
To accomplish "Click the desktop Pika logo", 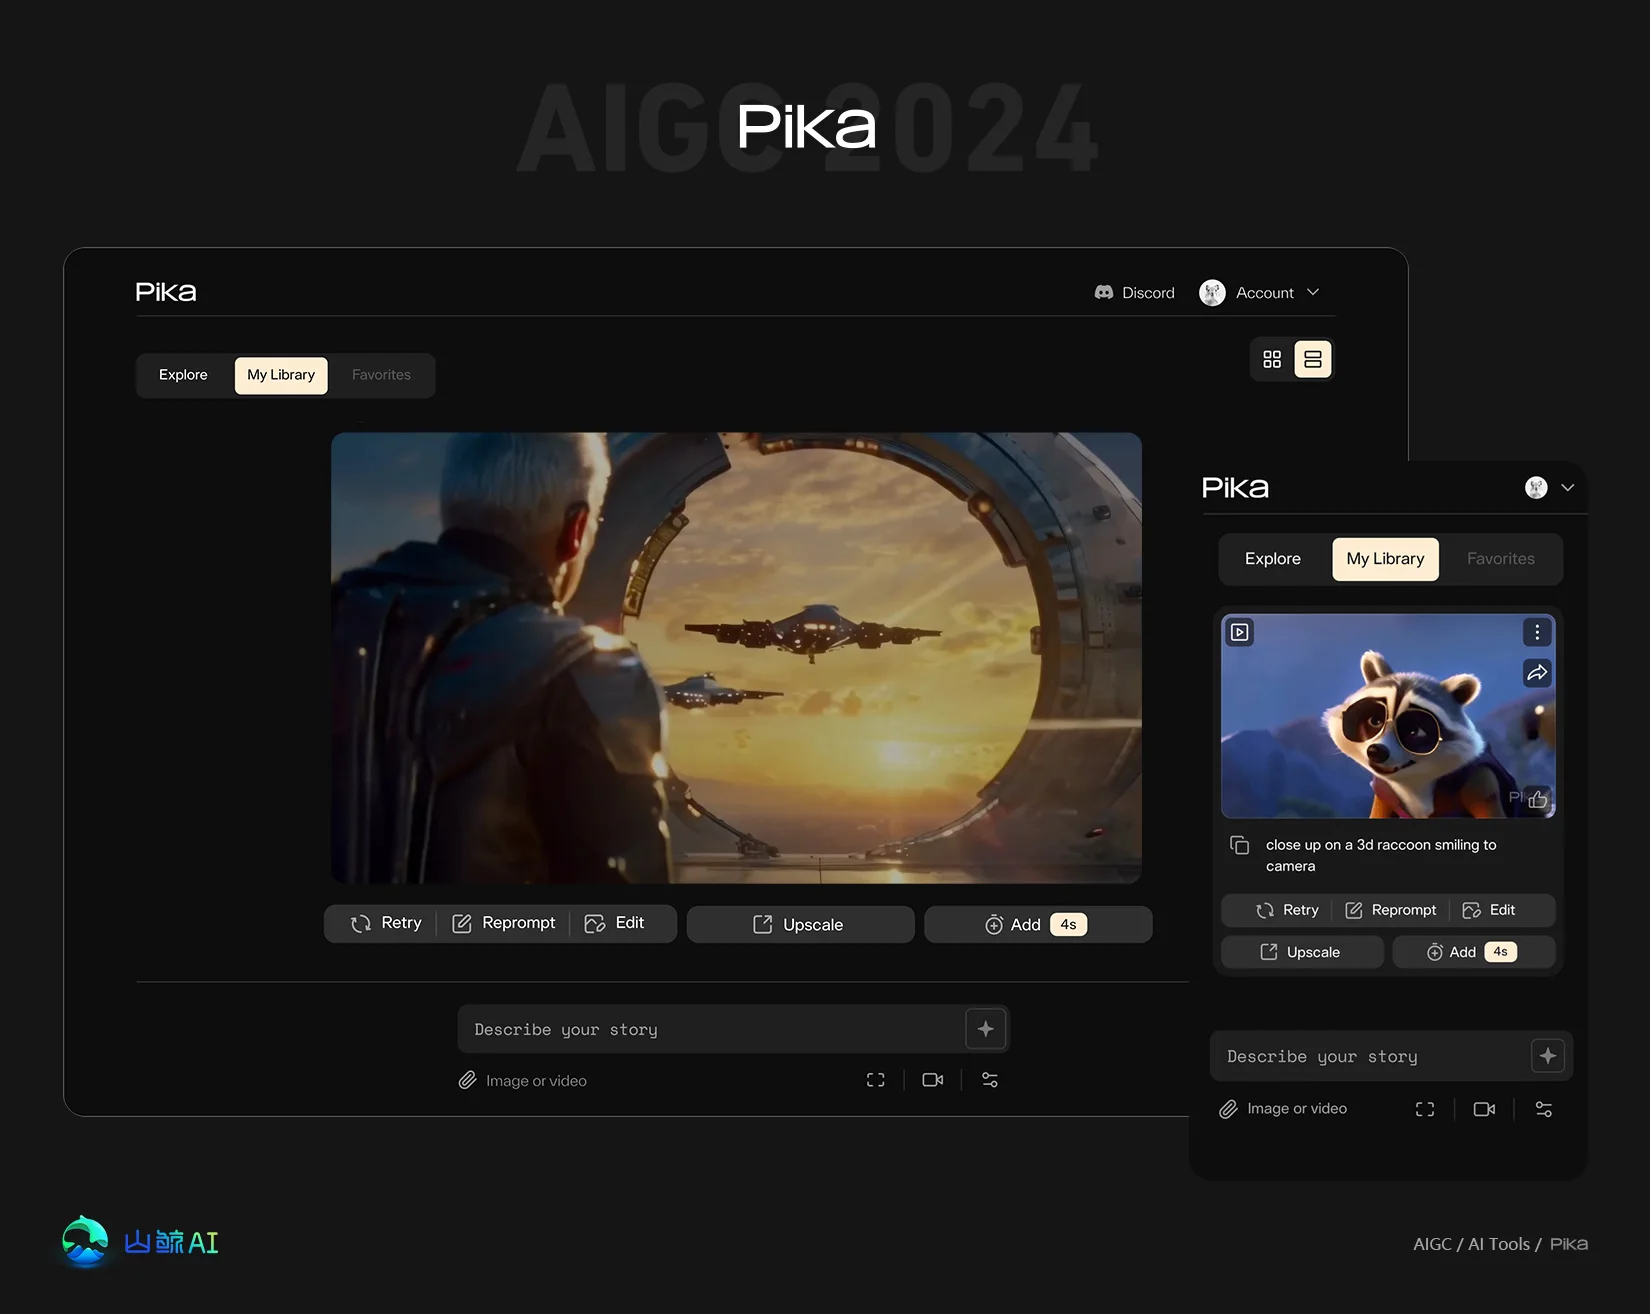I will [166, 292].
